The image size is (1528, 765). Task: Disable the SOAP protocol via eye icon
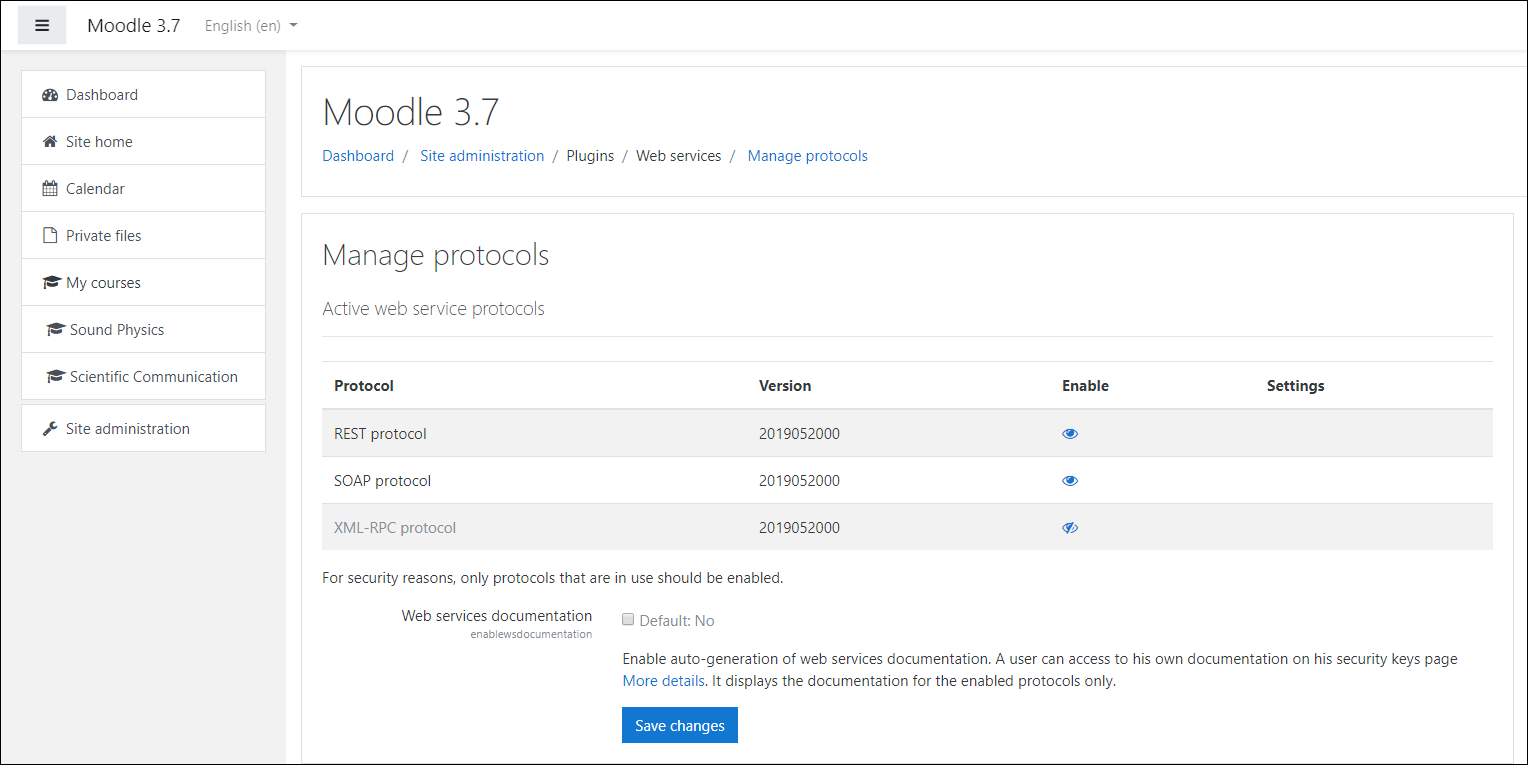[1070, 481]
